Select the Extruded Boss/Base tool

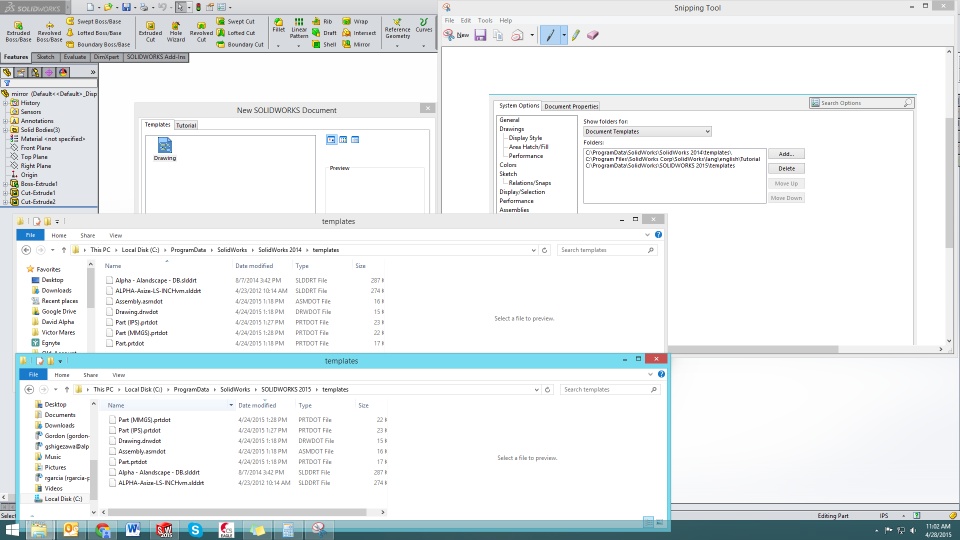18,31
